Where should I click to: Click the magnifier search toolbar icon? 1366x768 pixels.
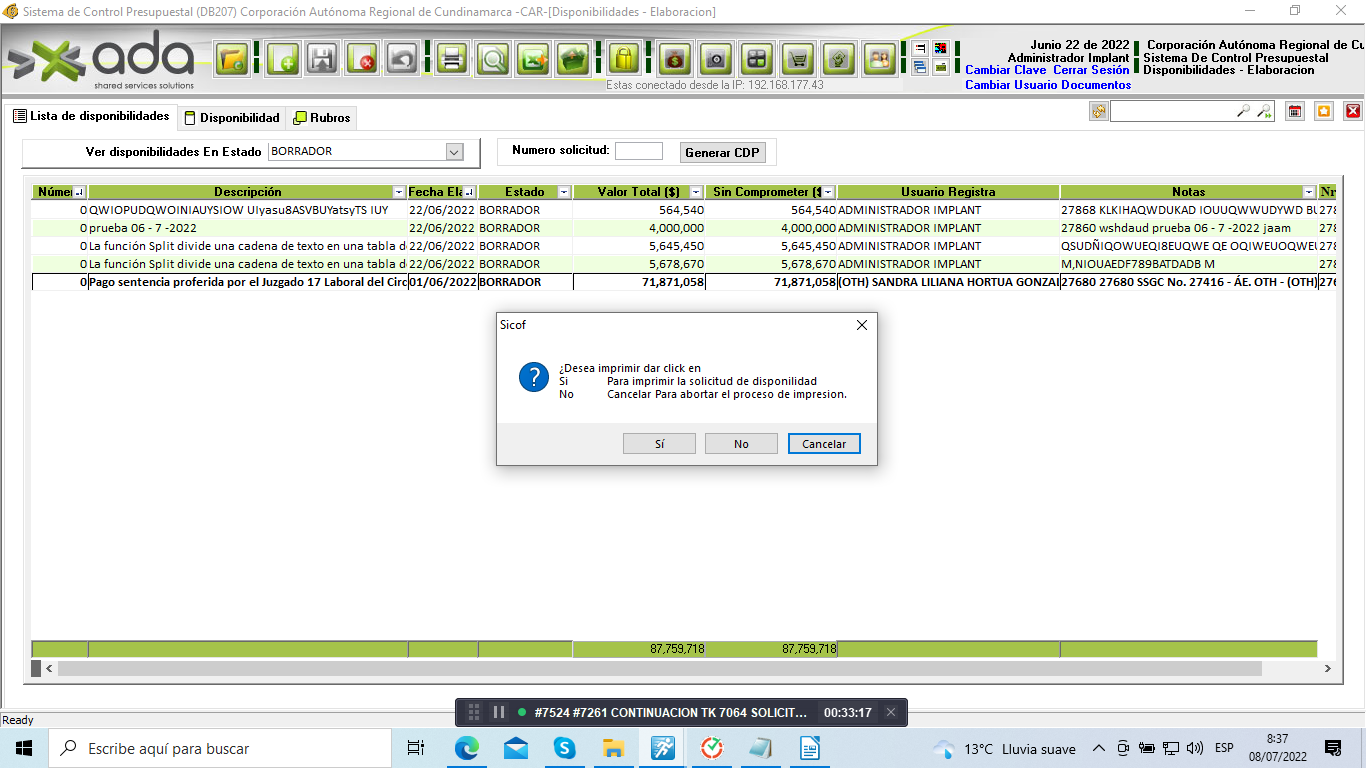(492, 60)
